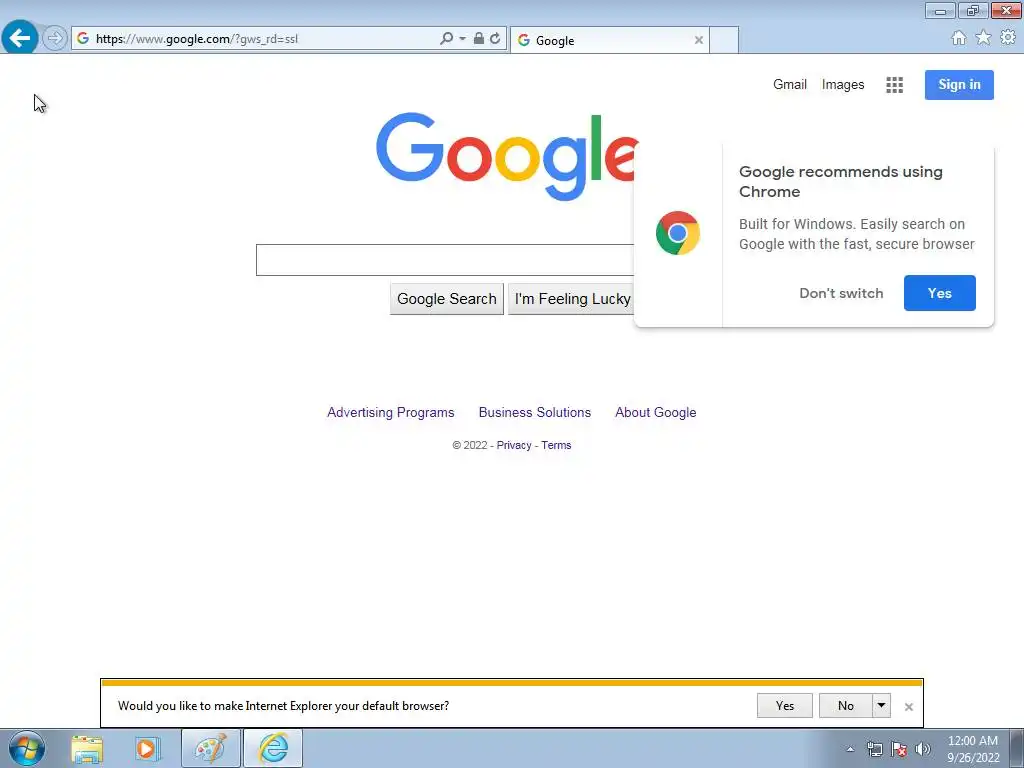Open Business Solutions link

pos(535,413)
